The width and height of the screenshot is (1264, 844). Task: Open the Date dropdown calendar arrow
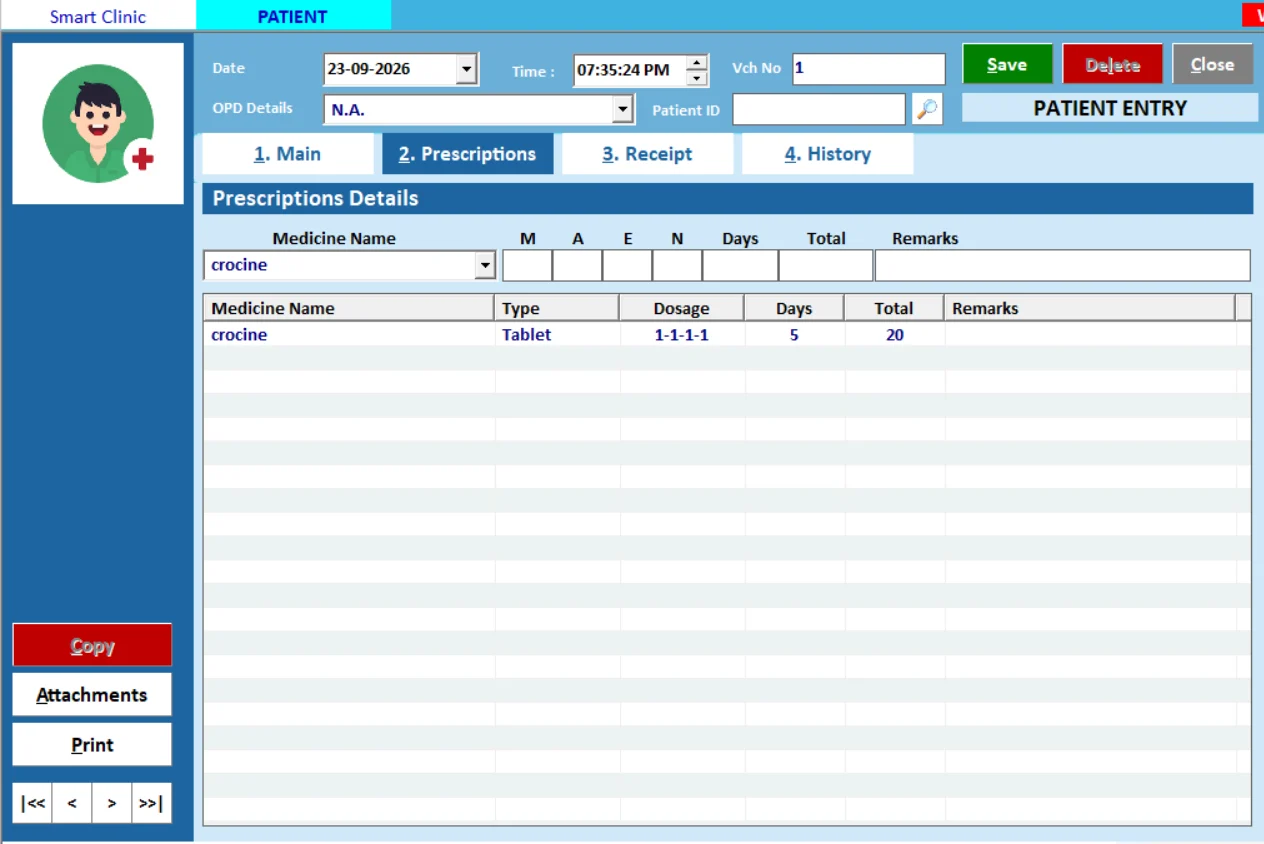click(467, 69)
